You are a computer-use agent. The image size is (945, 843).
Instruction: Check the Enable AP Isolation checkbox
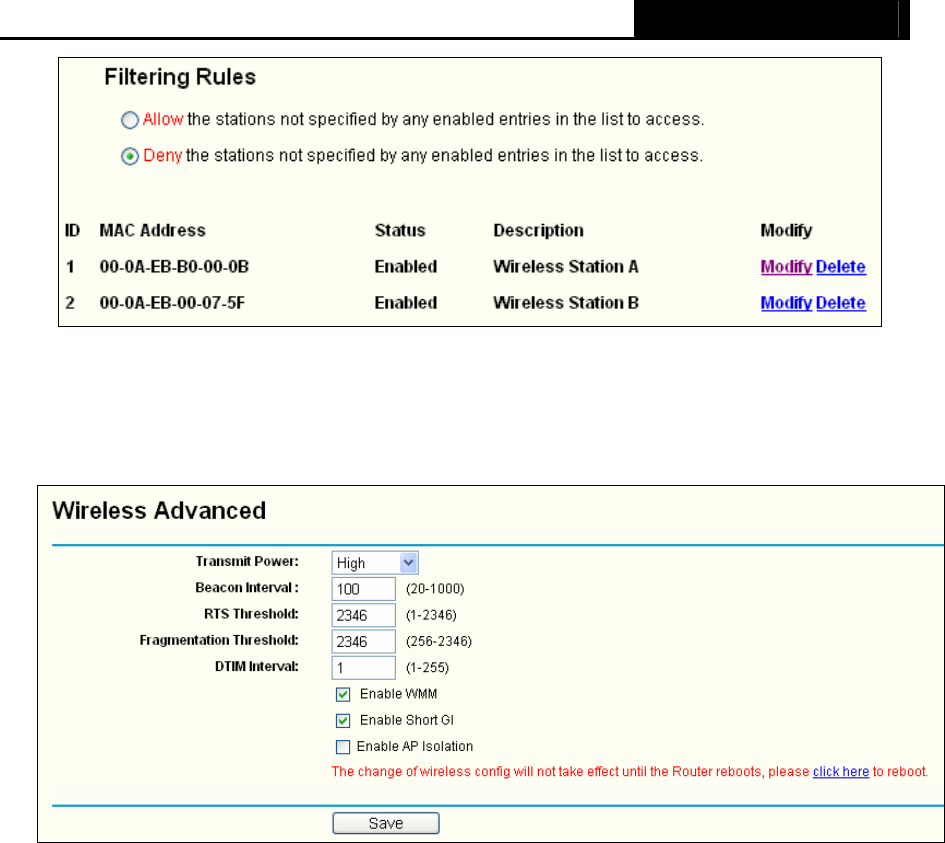(343, 747)
